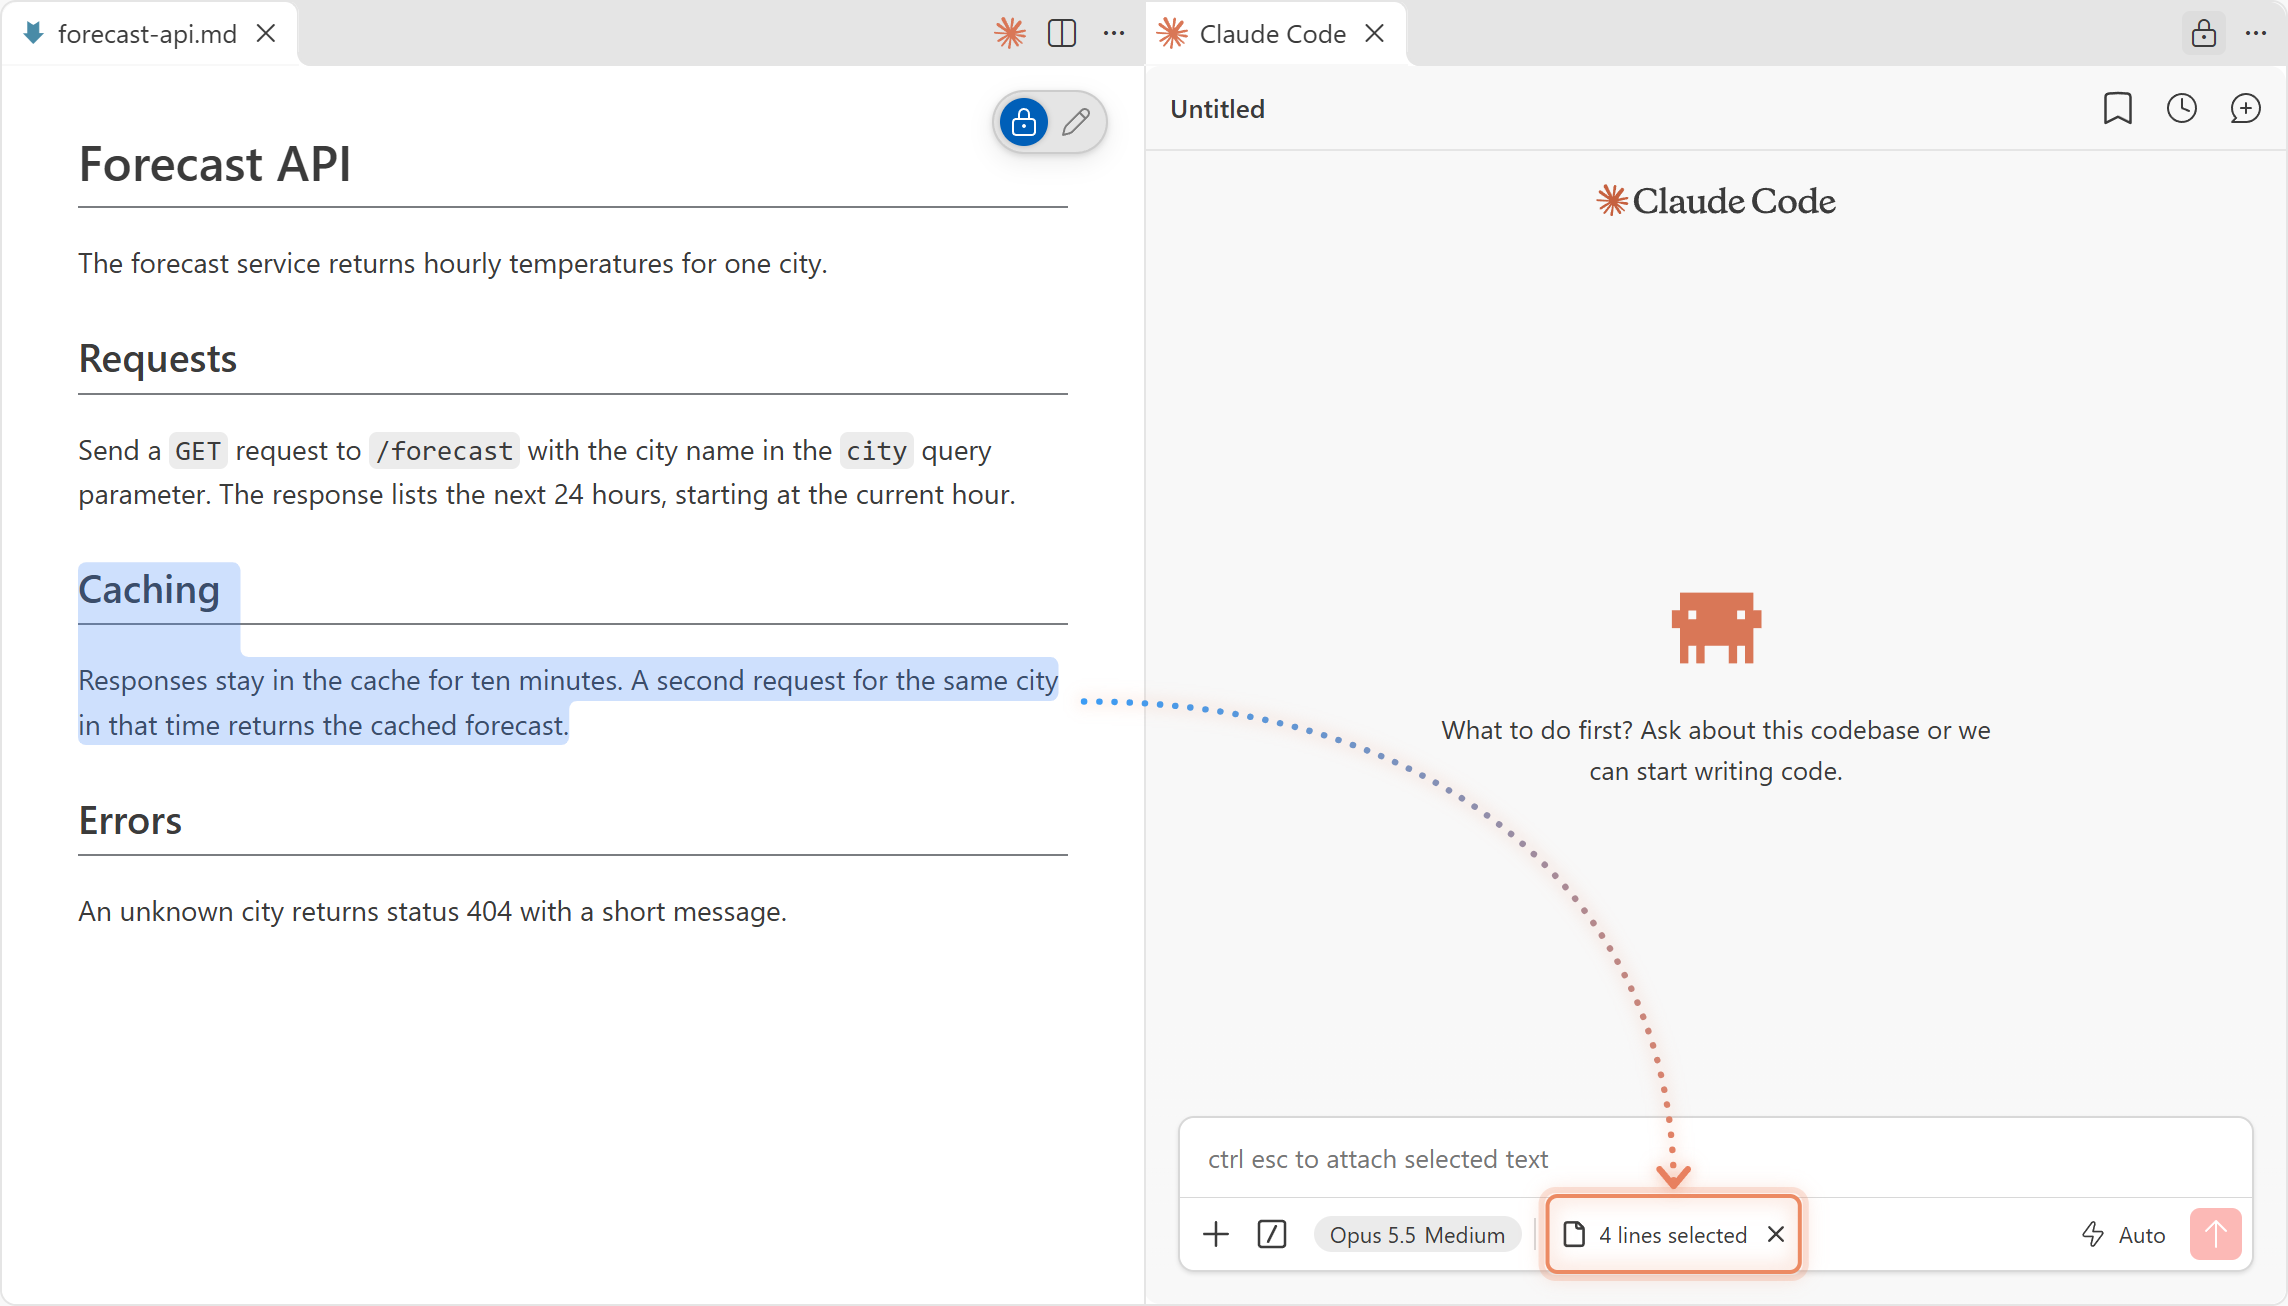Screen dimensions: 2288x1306
Task: Open slash commands with the slash icon
Action: click(1272, 1234)
